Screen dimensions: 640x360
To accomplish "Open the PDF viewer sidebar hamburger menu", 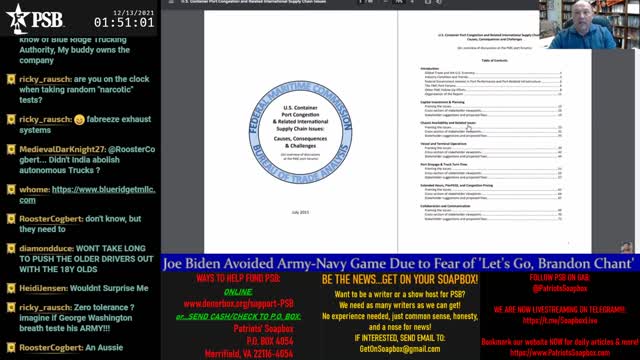I will 171,2.
